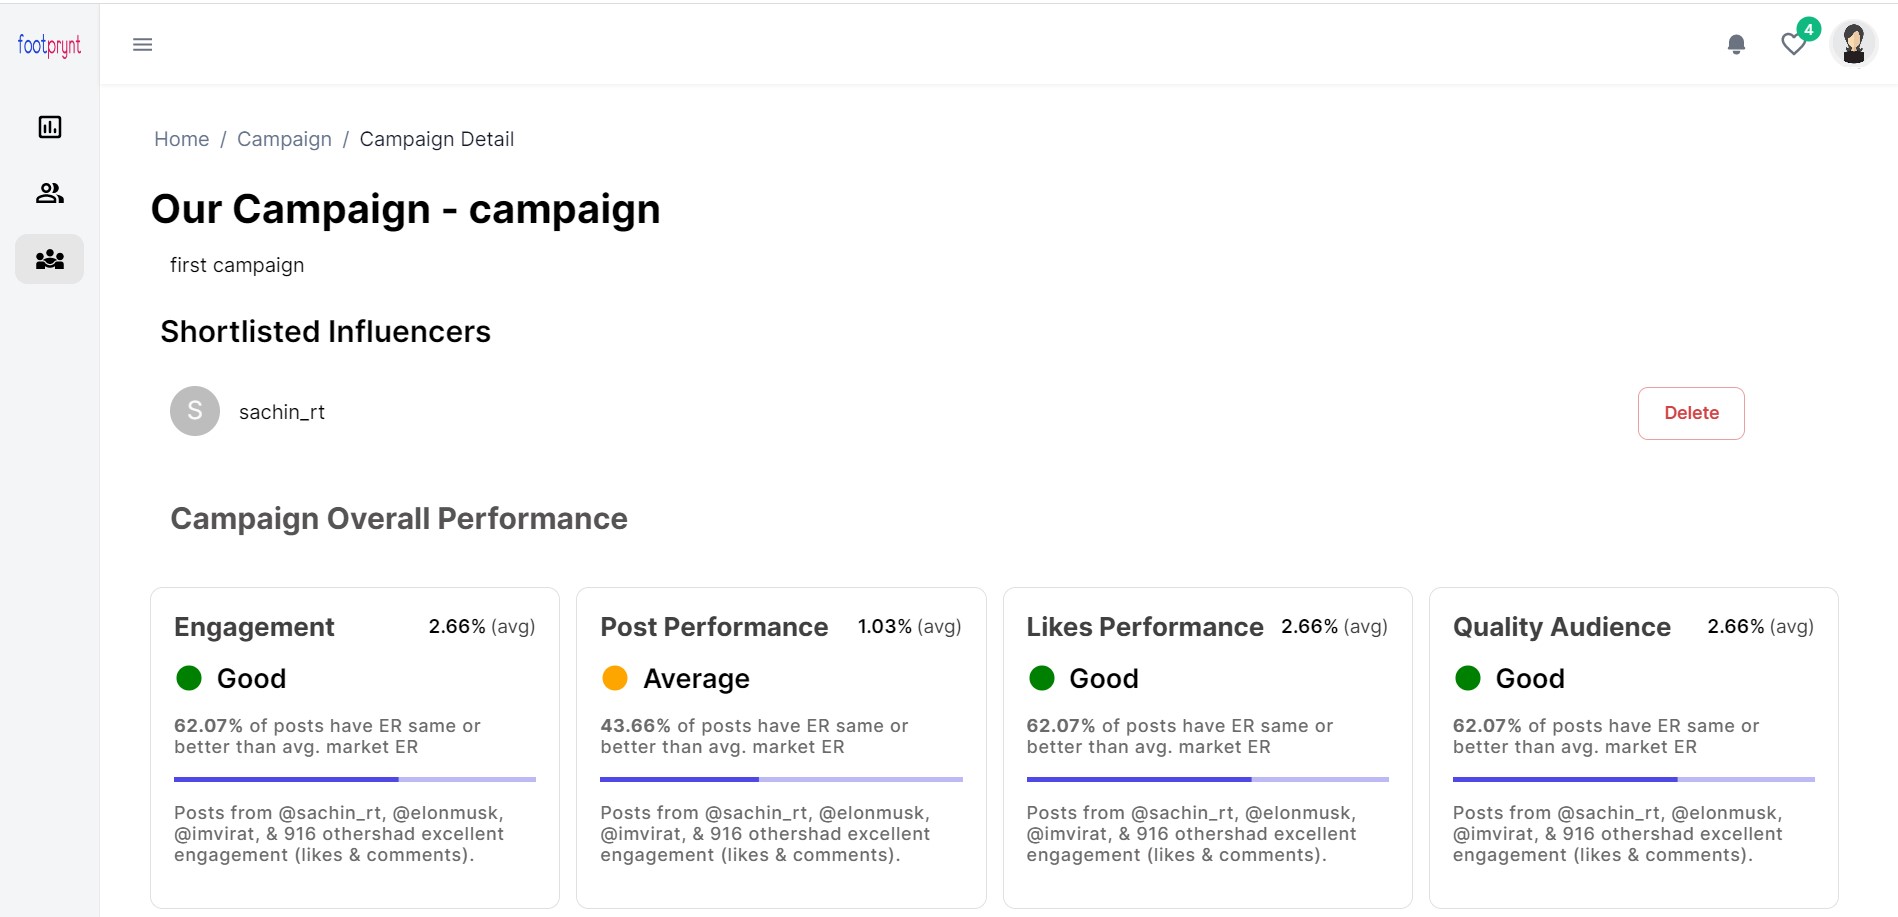Open the hamburger menu icon
1898x917 pixels.
tap(143, 45)
